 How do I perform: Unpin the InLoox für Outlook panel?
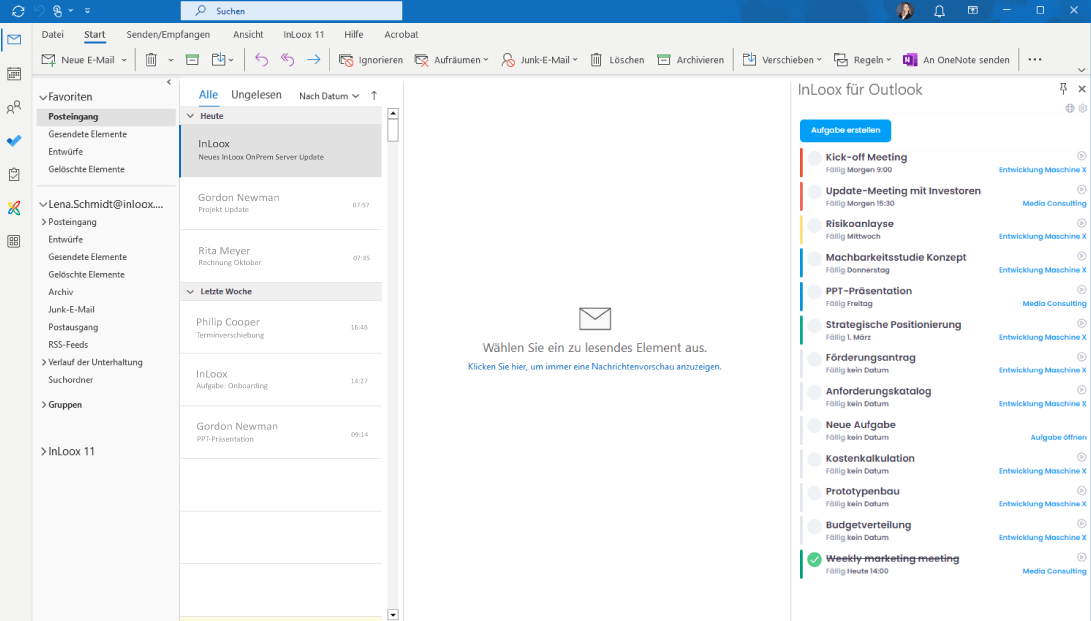coord(1064,88)
